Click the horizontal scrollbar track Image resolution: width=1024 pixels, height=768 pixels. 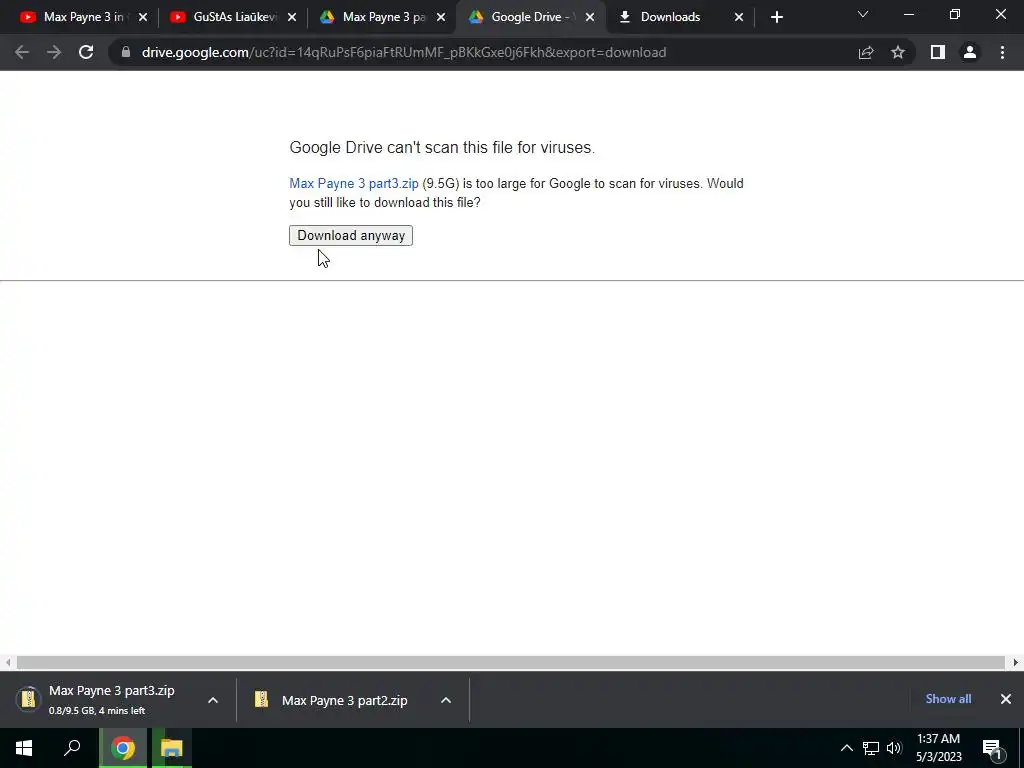(510, 662)
